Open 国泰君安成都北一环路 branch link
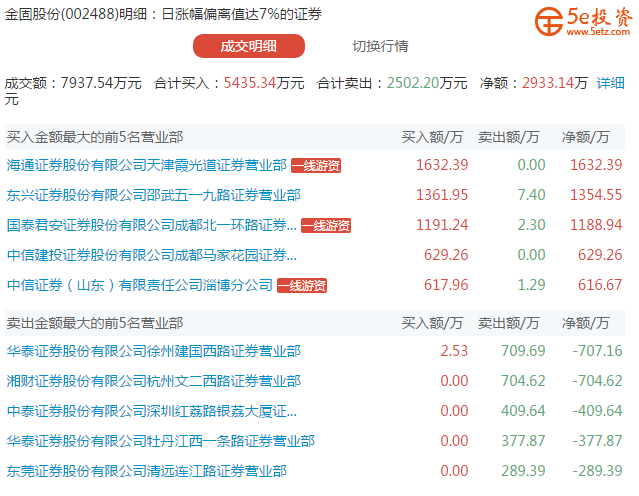This screenshot has width=639, height=496. coord(152,225)
